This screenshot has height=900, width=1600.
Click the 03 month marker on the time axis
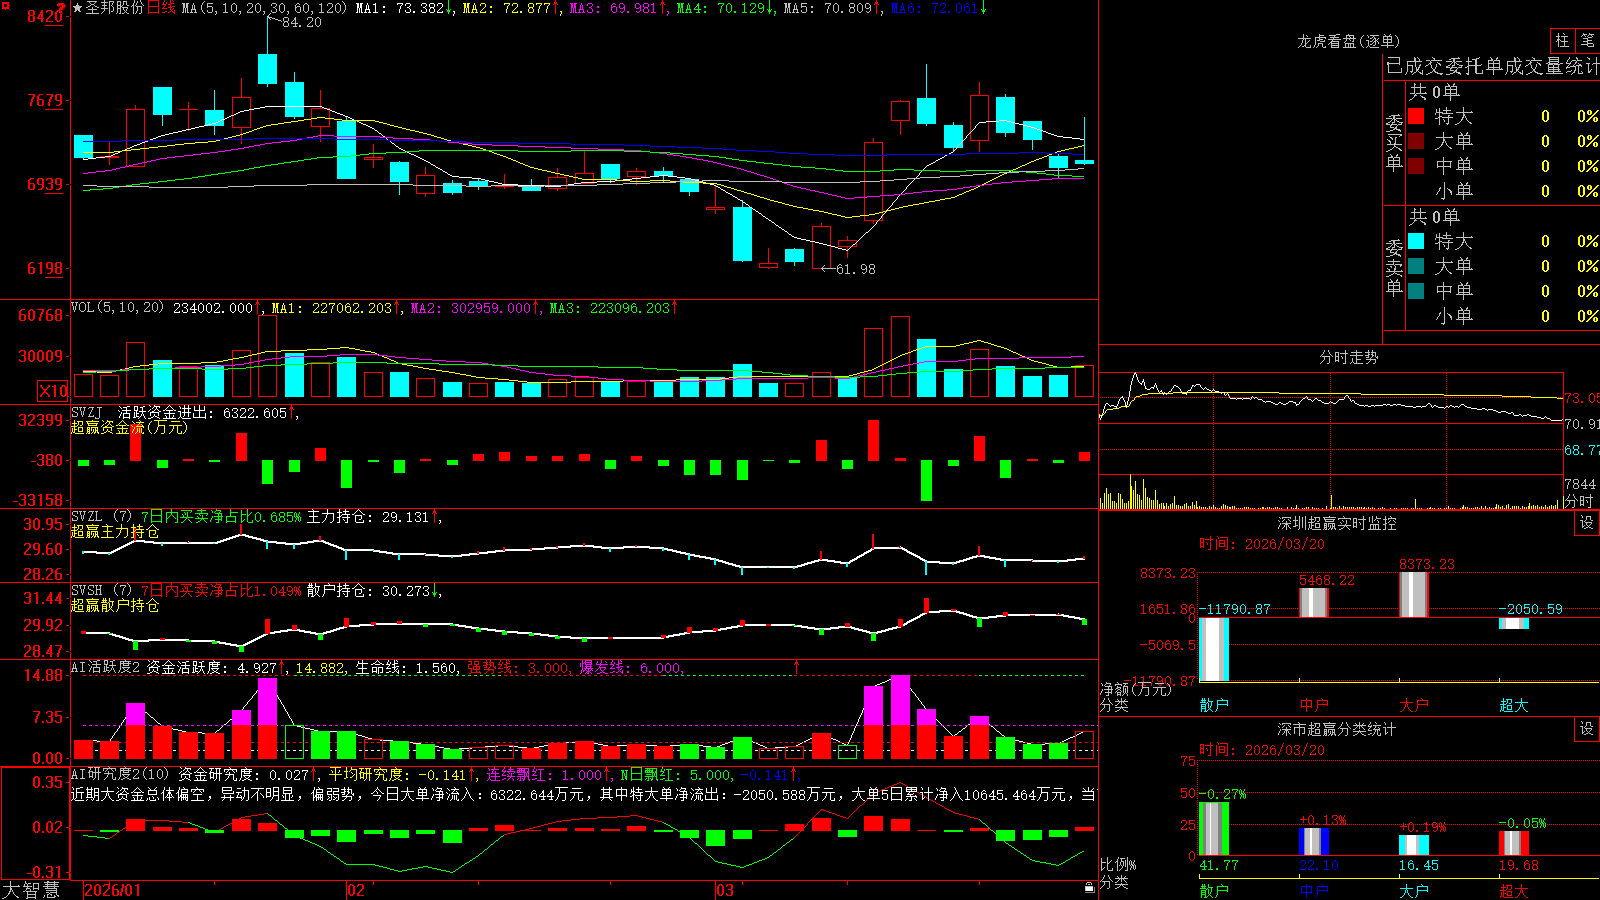coord(725,890)
